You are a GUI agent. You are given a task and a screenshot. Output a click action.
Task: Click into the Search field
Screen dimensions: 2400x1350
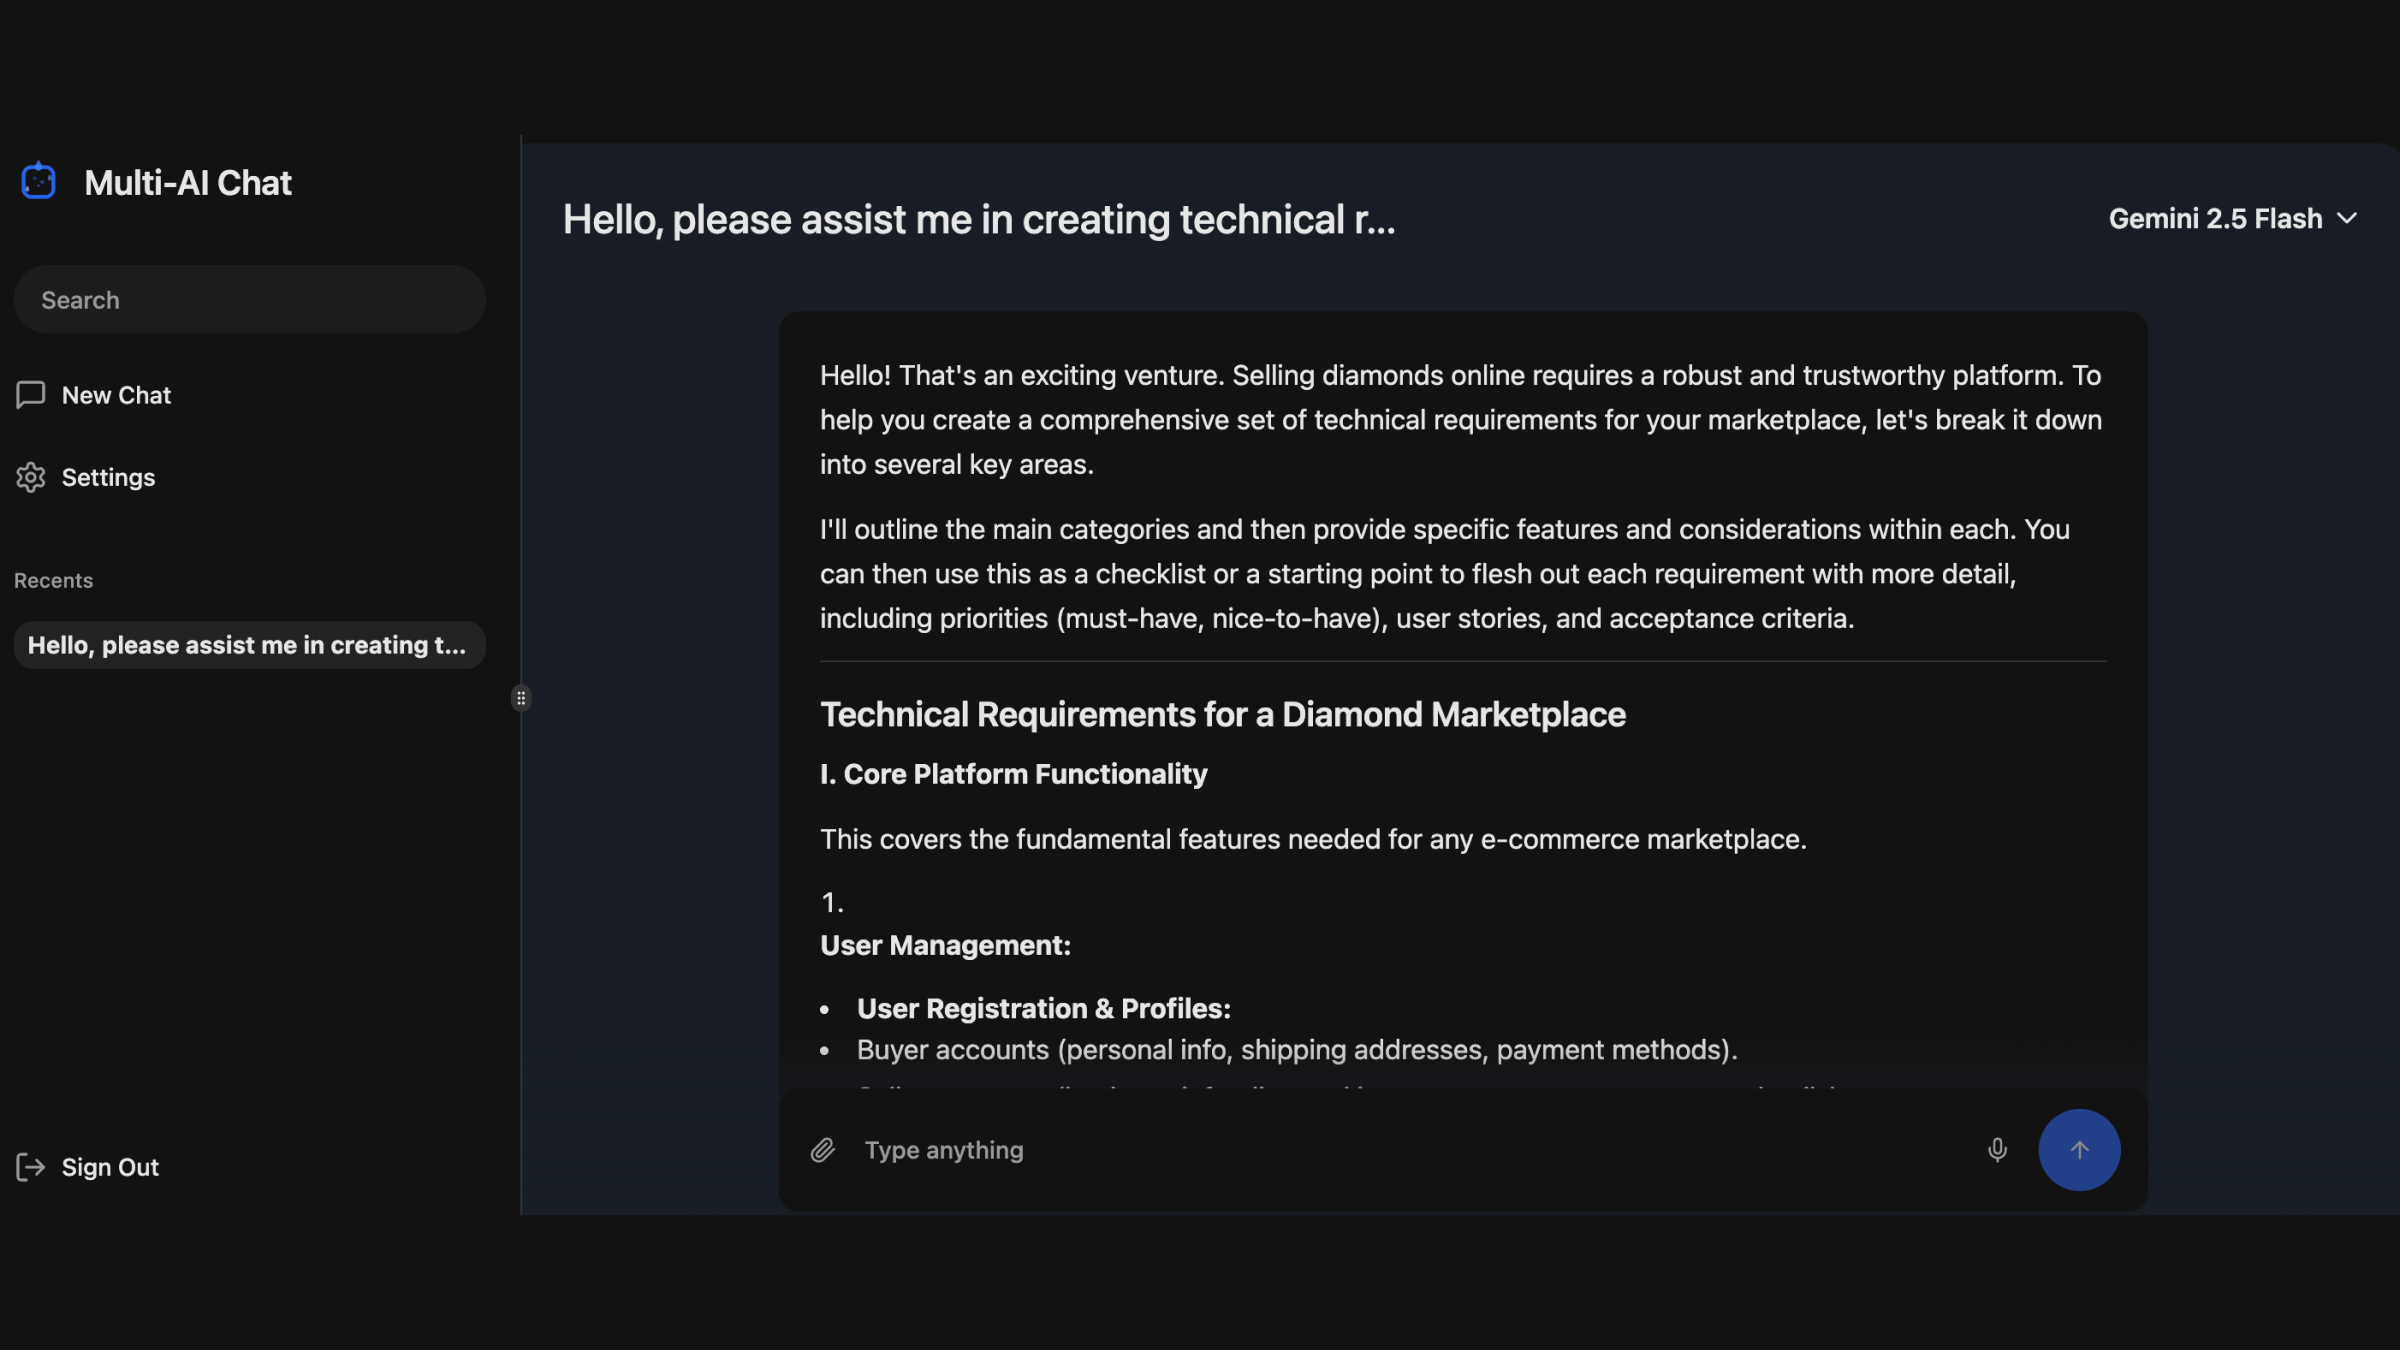click(250, 300)
